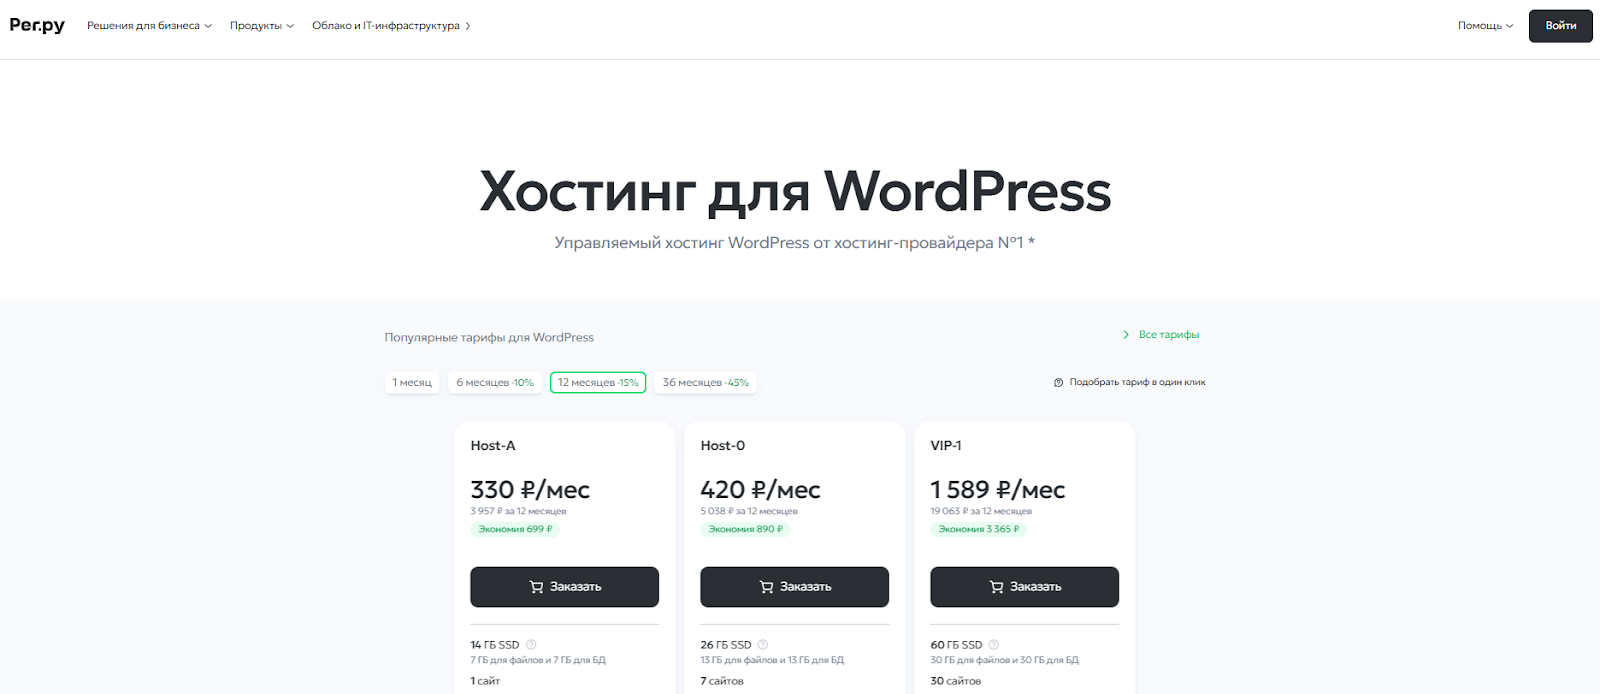Click the question icon near 60 ГБ SSD
This screenshot has width=1600, height=694.
993,645
